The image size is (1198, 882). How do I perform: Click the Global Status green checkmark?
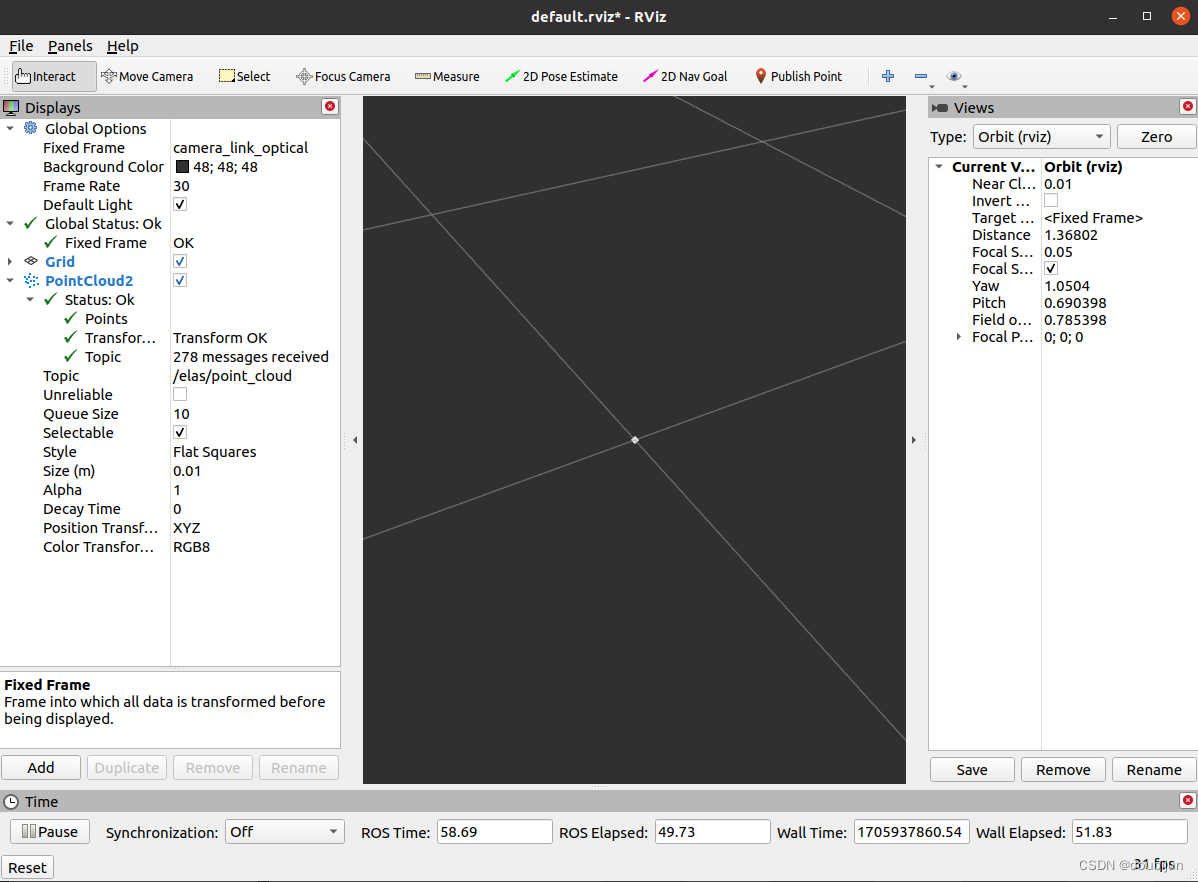pyautogui.click(x=31, y=223)
